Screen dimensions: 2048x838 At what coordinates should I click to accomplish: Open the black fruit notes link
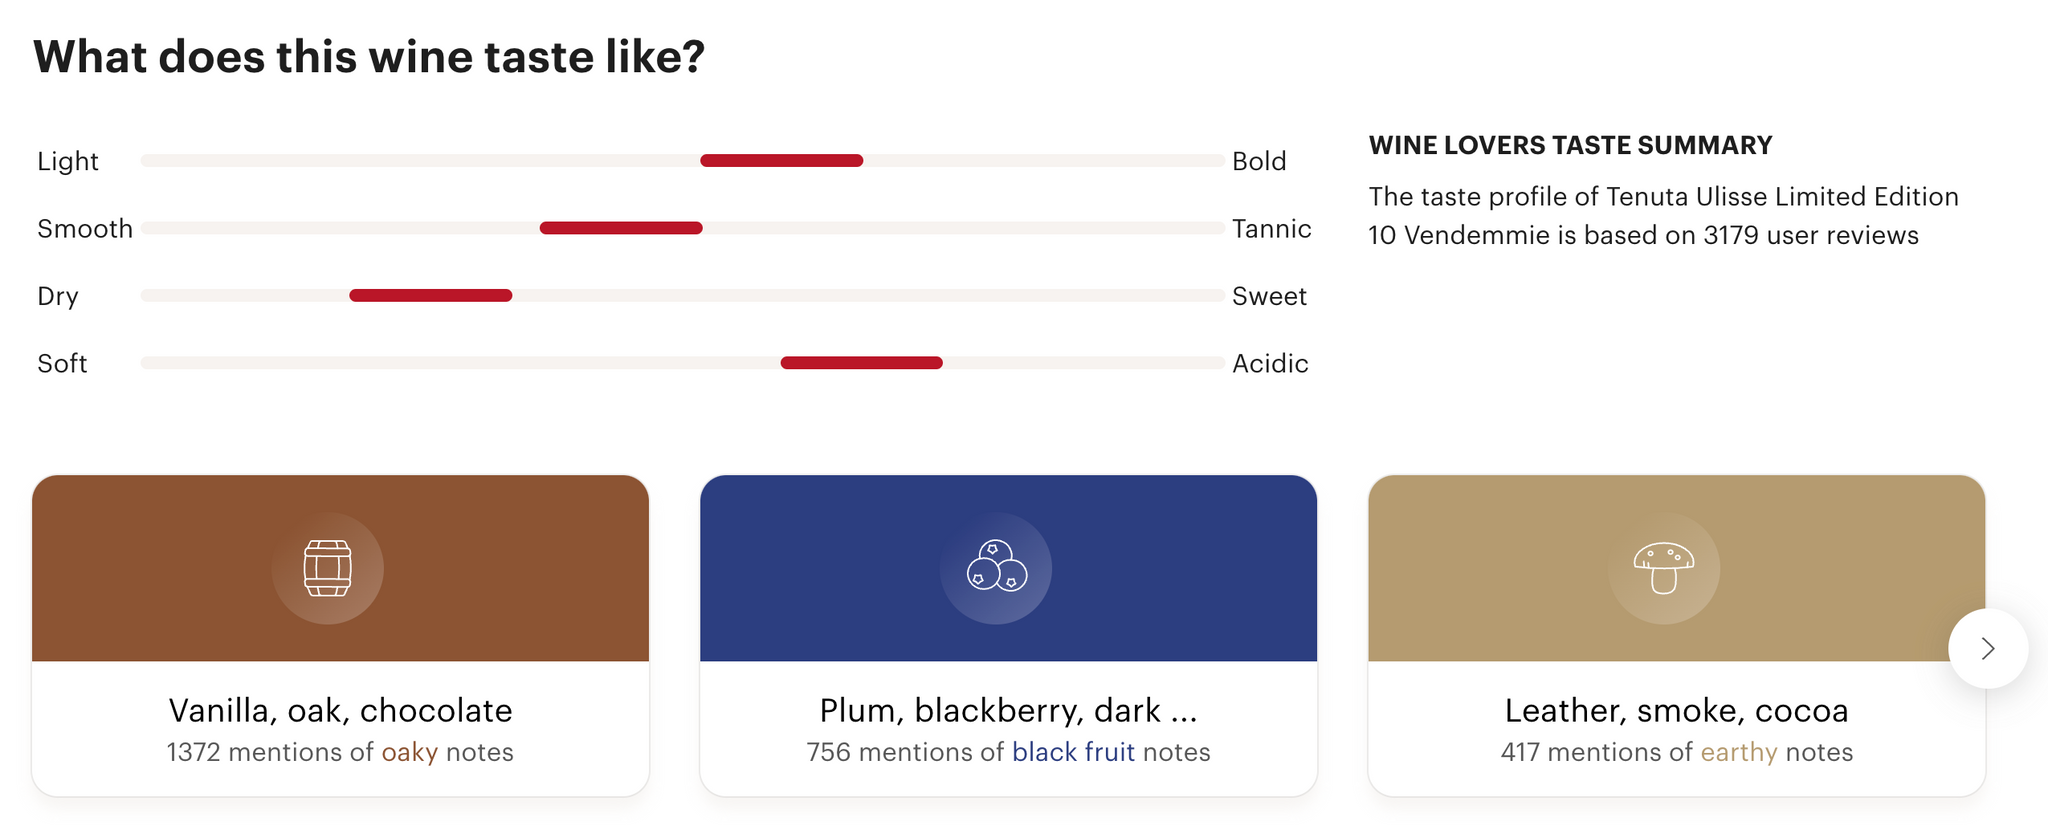pos(1073,752)
